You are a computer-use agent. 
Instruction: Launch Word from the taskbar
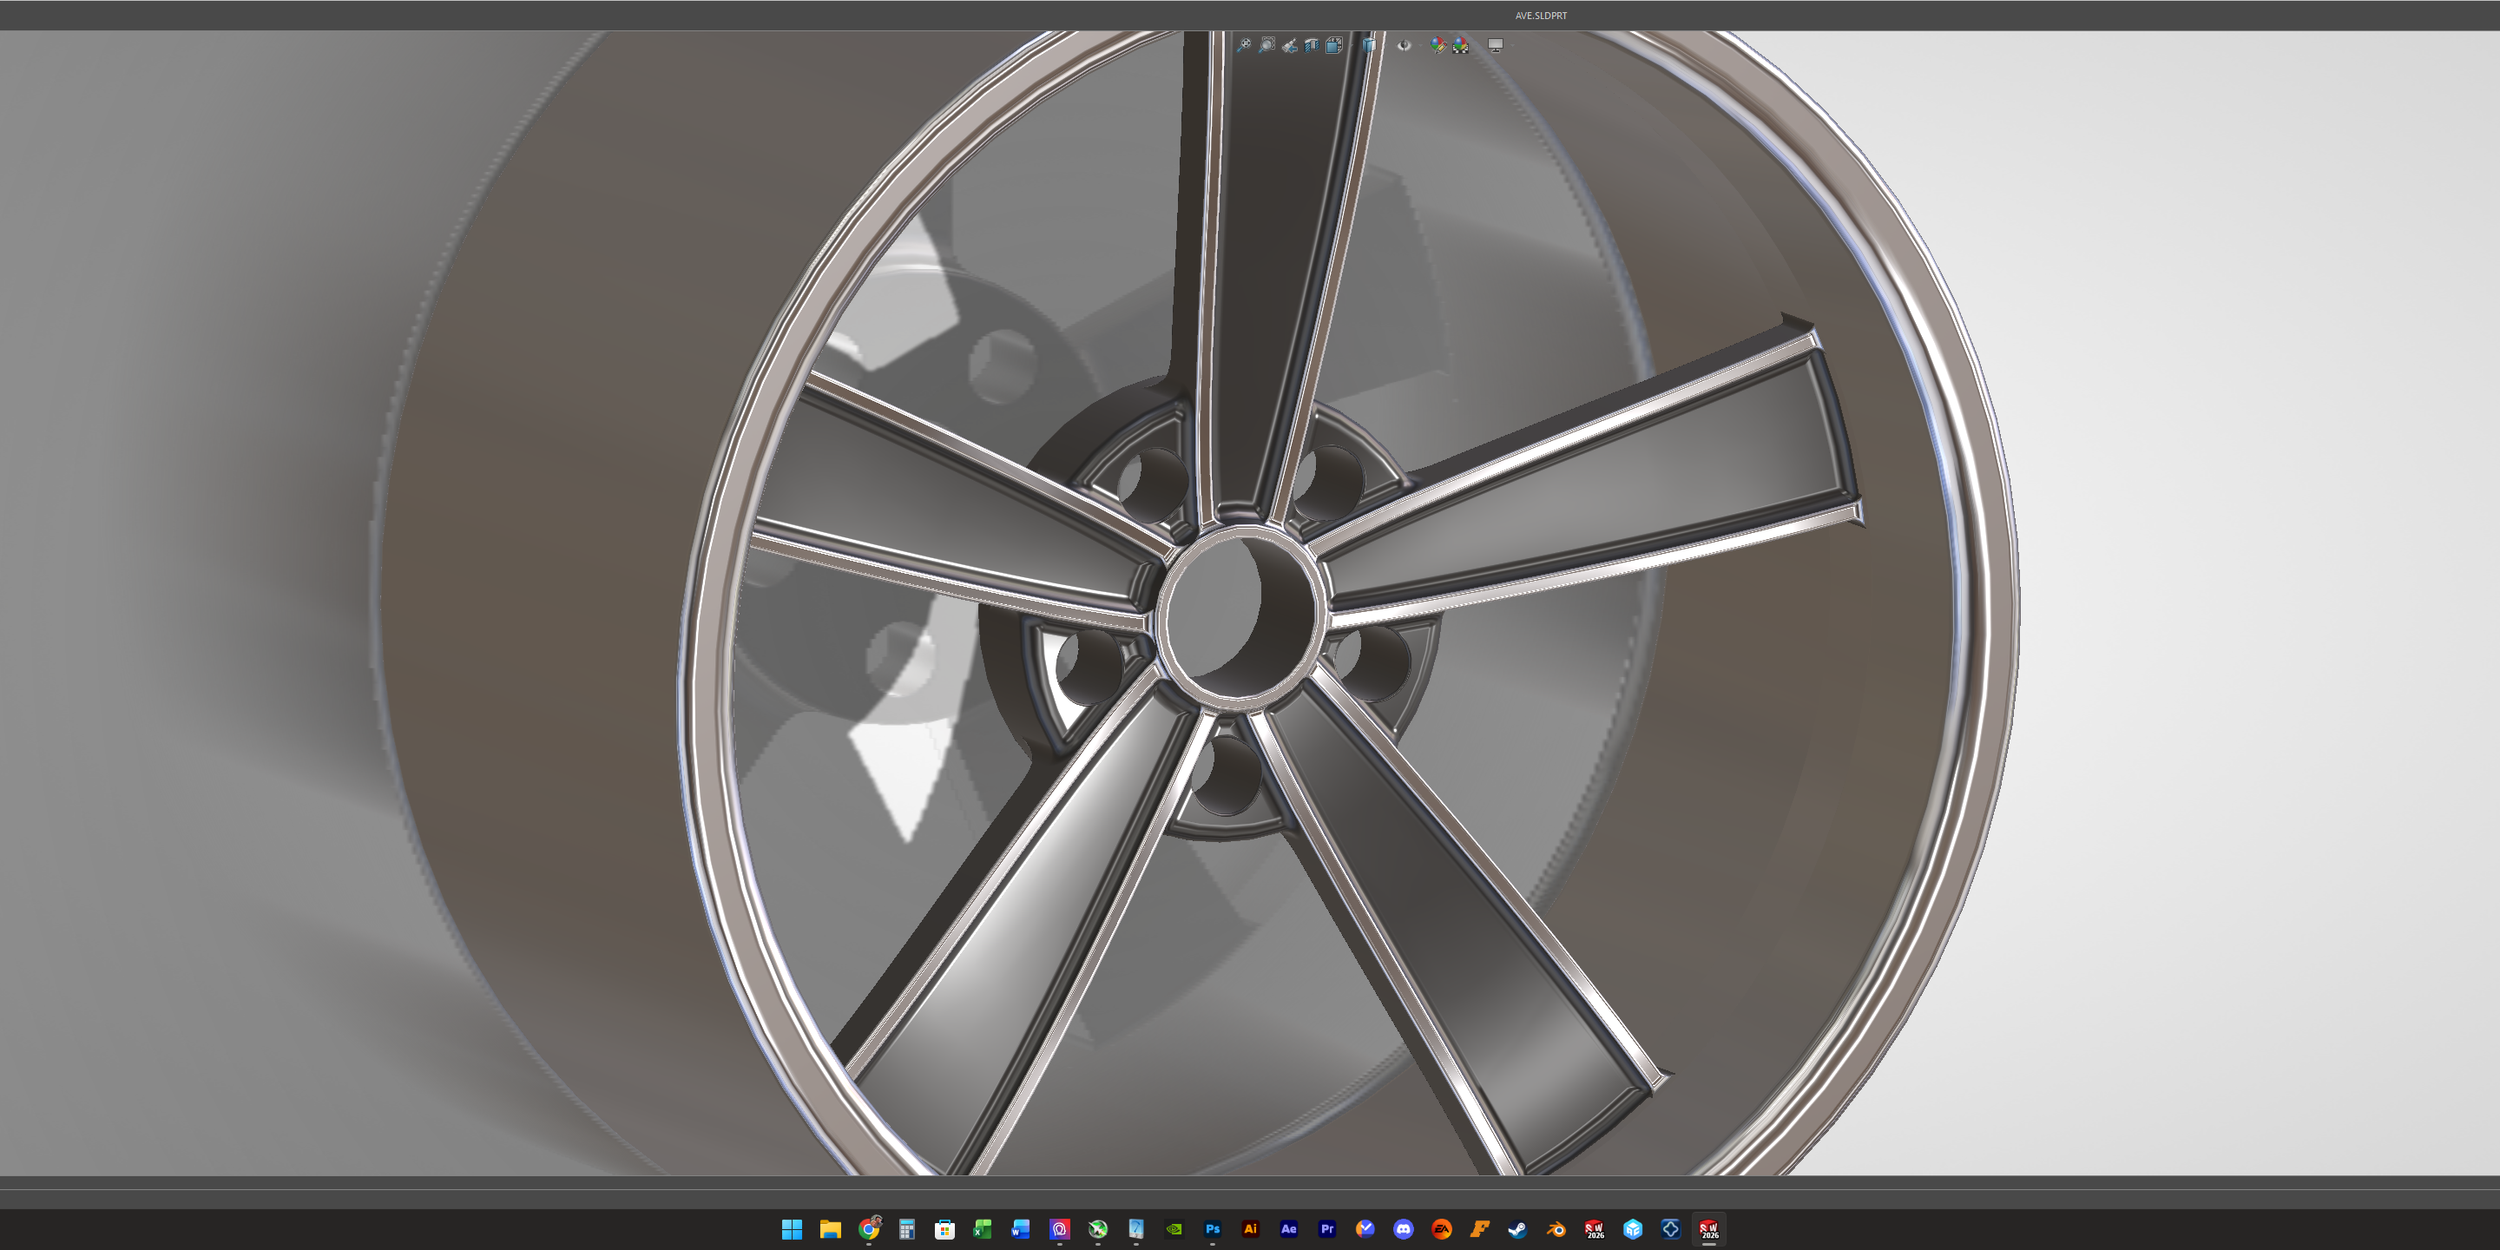click(1021, 1229)
